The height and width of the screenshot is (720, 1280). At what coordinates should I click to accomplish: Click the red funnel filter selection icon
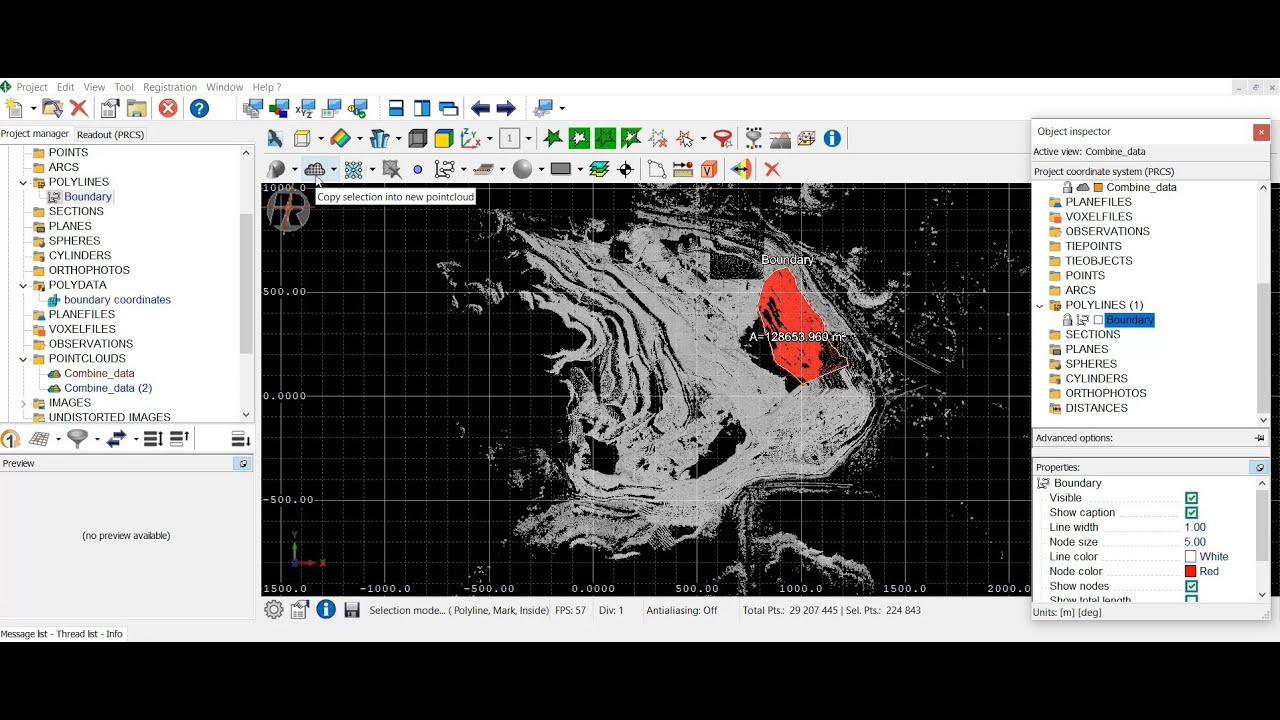(723, 138)
